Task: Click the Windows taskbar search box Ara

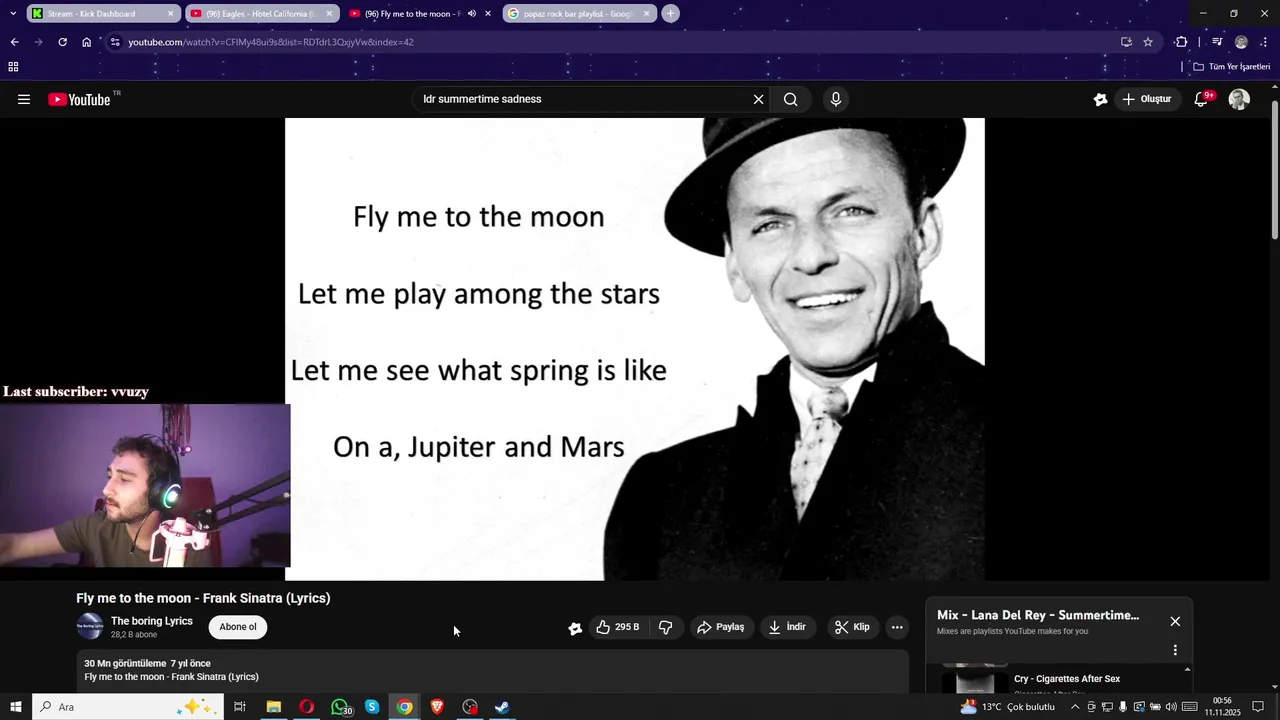Action: coord(128,707)
